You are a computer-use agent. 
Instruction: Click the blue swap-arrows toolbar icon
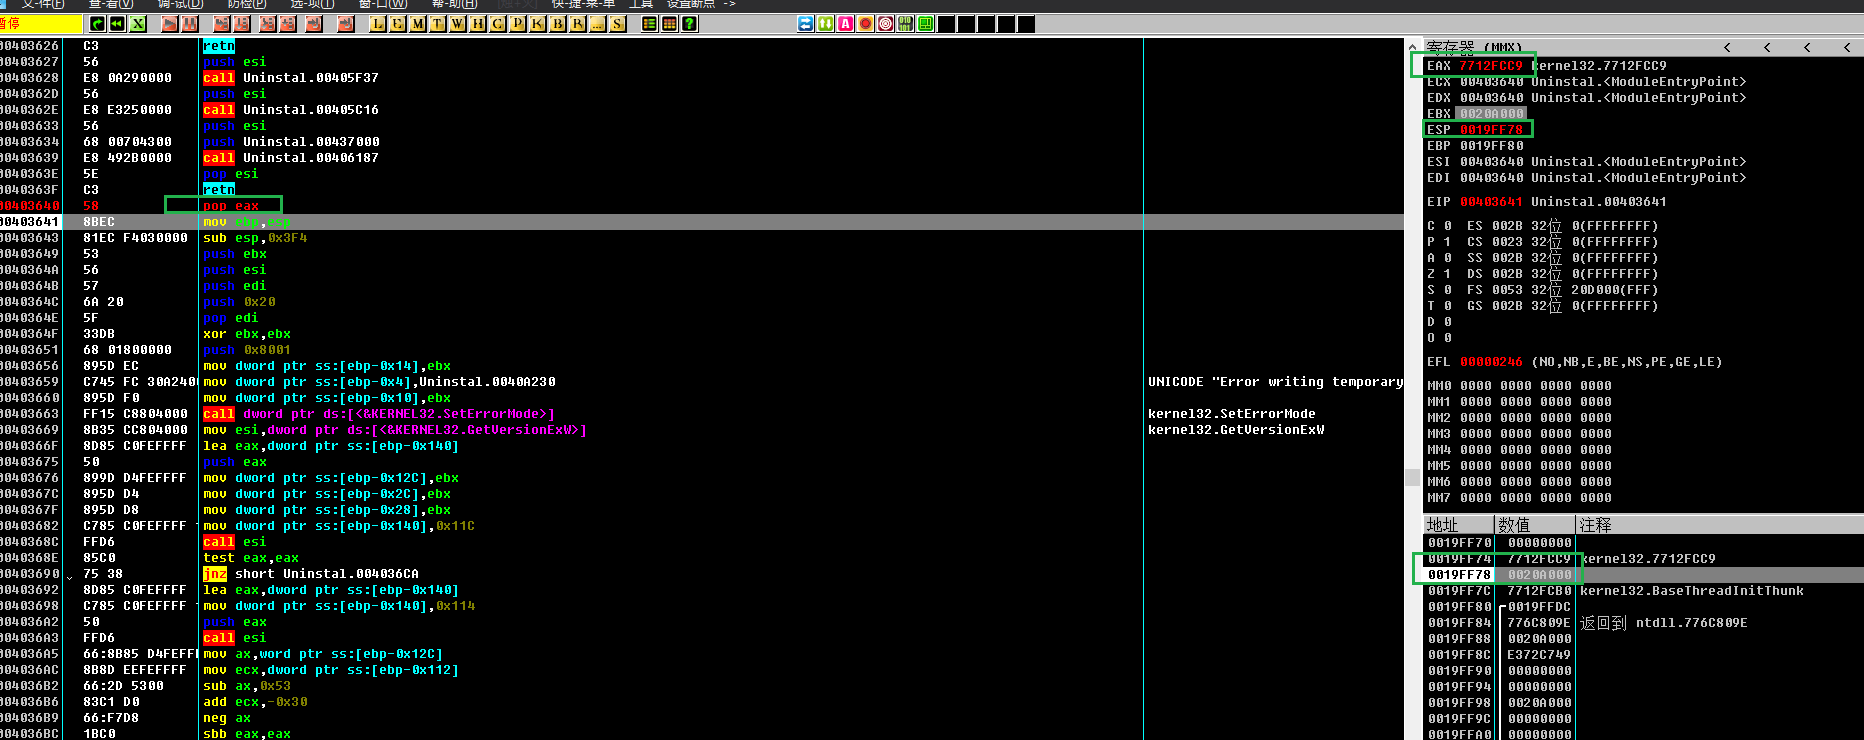pyautogui.click(x=805, y=24)
